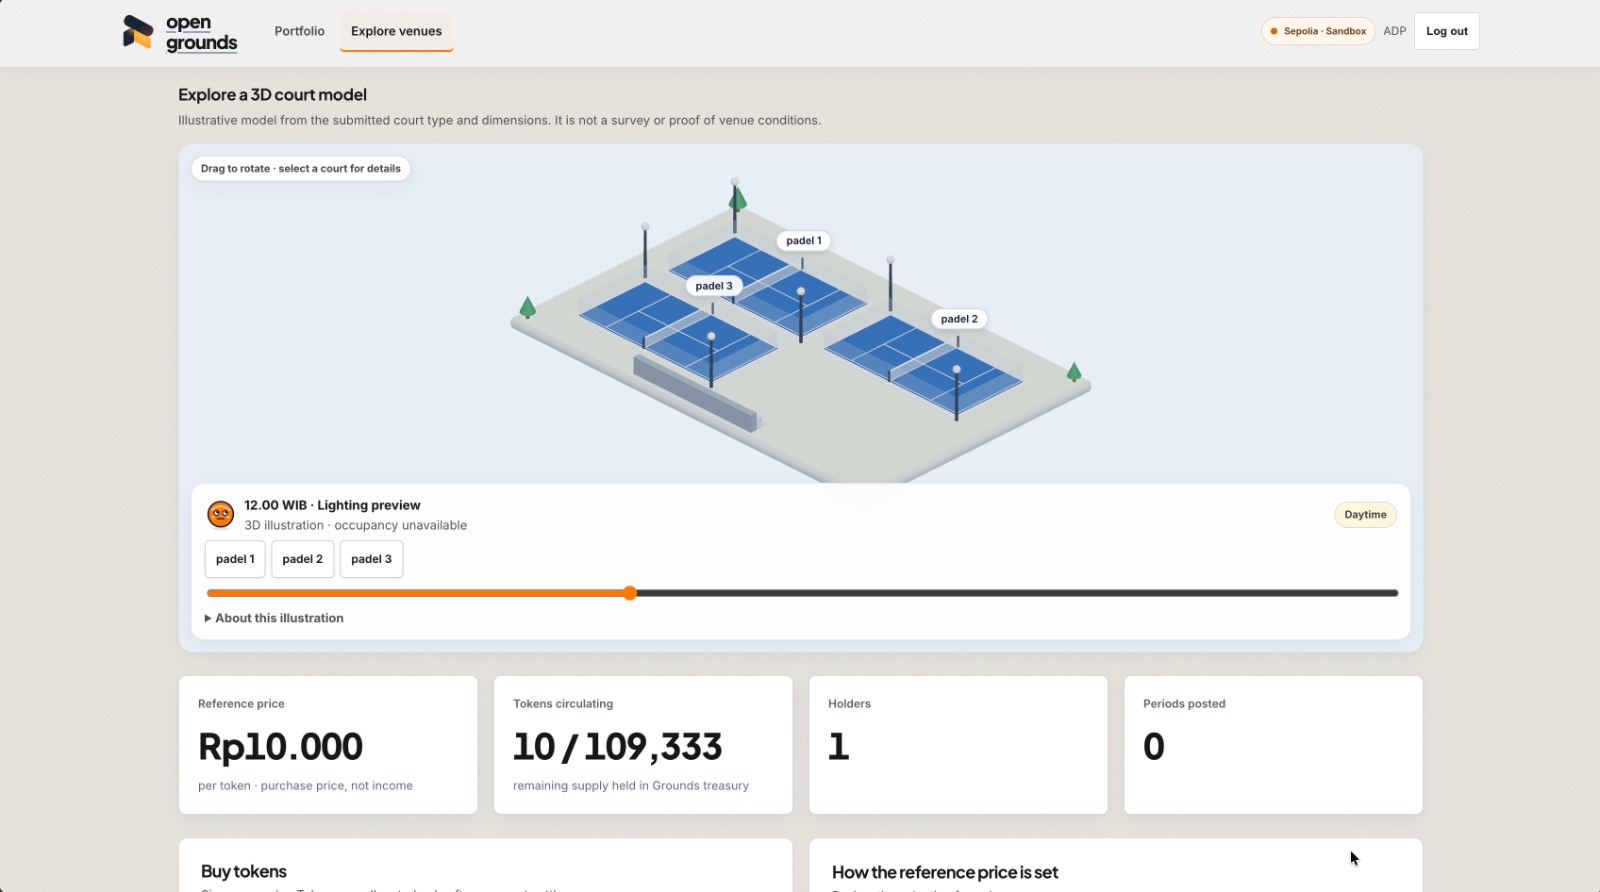Viewport: 1600px width, 892px height.
Task: Click the padel 2 label in 3D model
Action: [x=959, y=319]
